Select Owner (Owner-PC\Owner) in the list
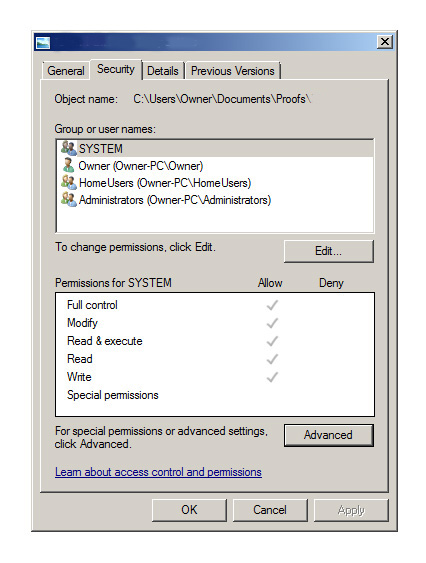The image size is (426, 563). click(x=141, y=166)
